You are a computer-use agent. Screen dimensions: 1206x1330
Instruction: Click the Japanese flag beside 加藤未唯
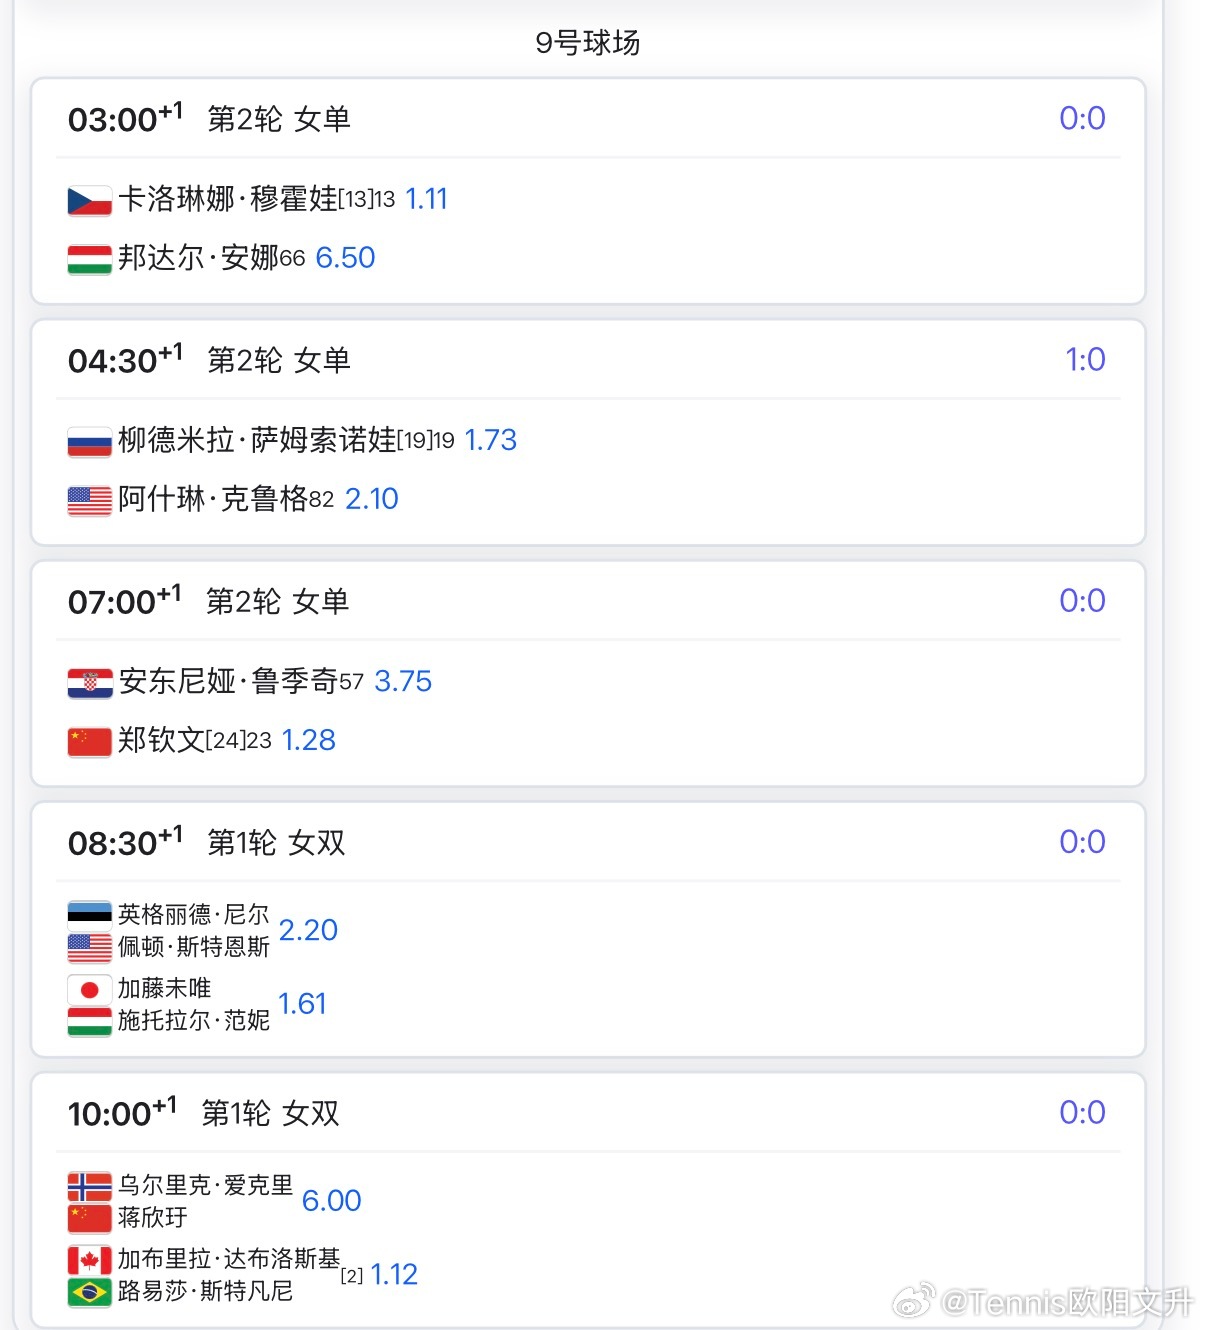(89, 990)
